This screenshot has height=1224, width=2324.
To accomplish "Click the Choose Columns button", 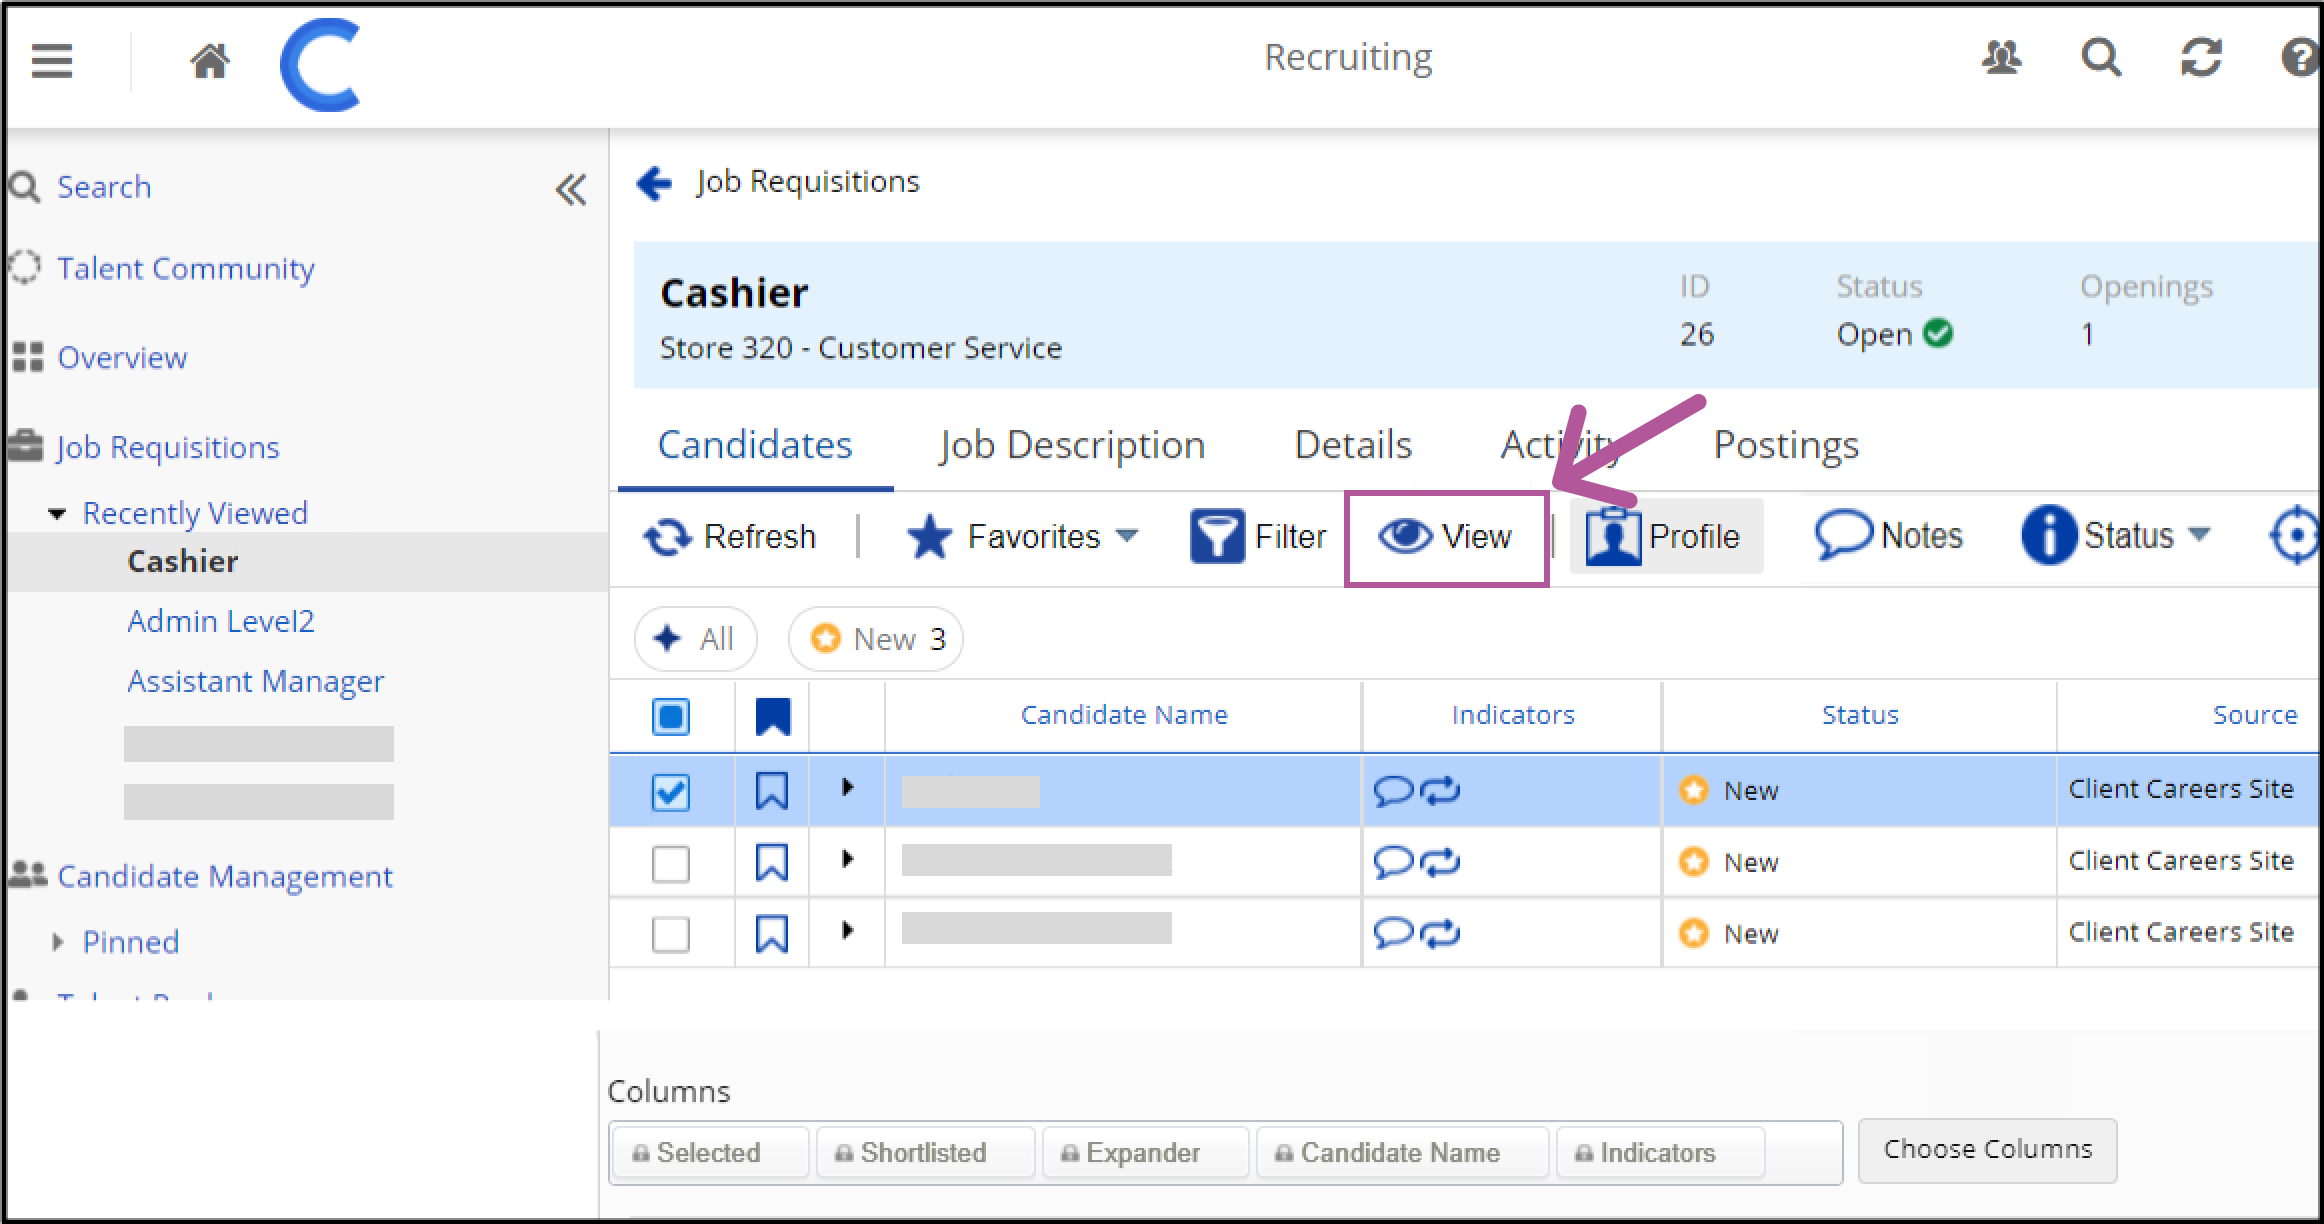I will (x=1987, y=1150).
